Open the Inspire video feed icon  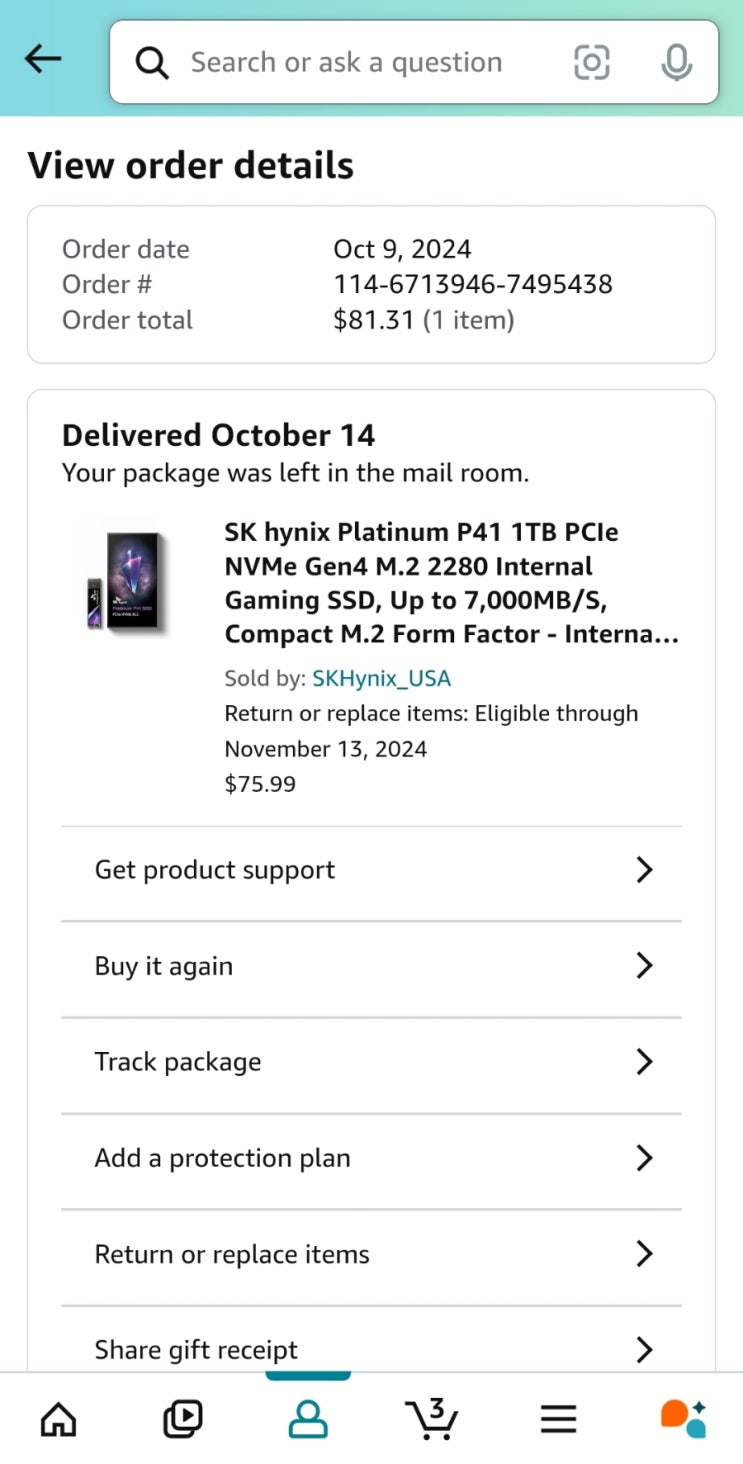click(182, 1418)
